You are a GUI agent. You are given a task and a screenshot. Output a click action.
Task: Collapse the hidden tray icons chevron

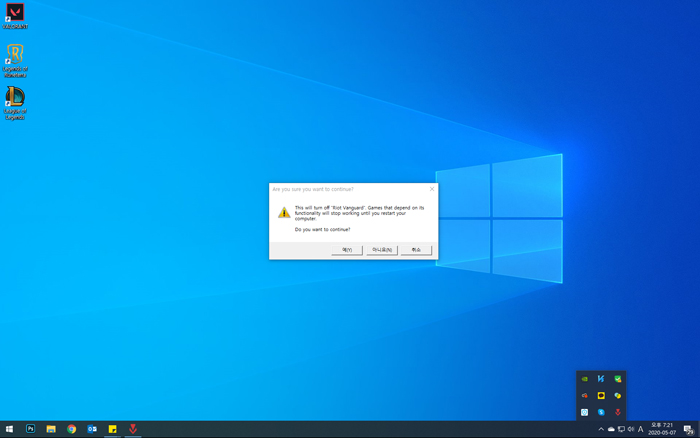click(601, 429)
